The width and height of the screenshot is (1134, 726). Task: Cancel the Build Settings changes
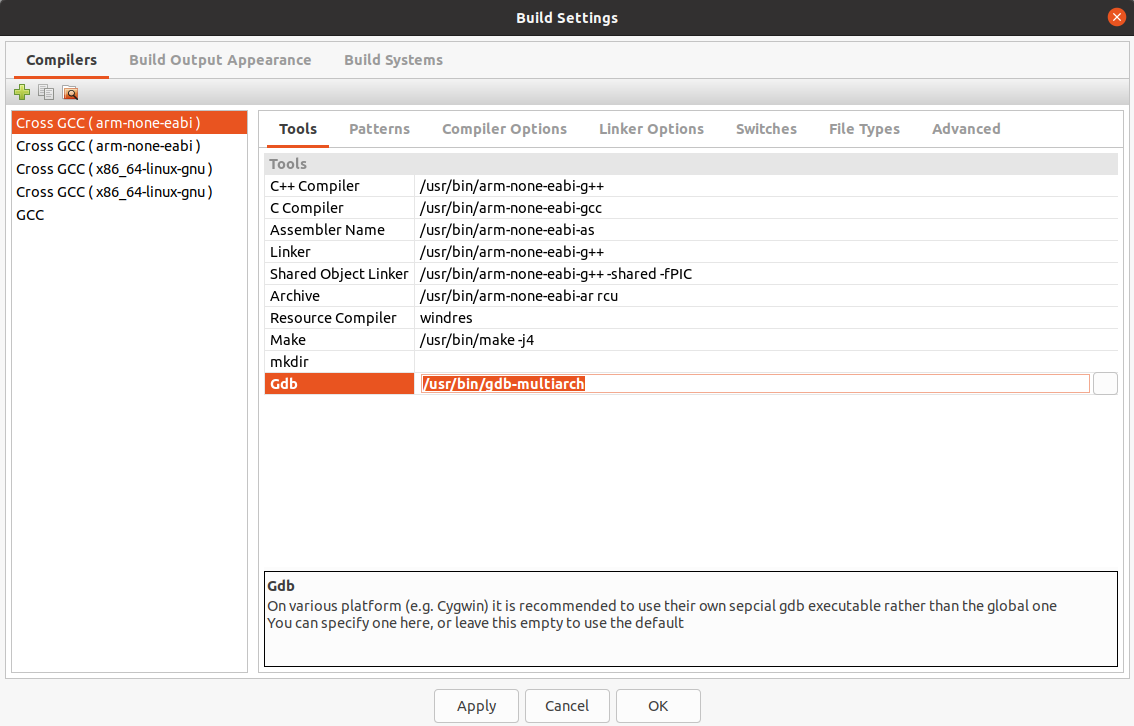567,706
